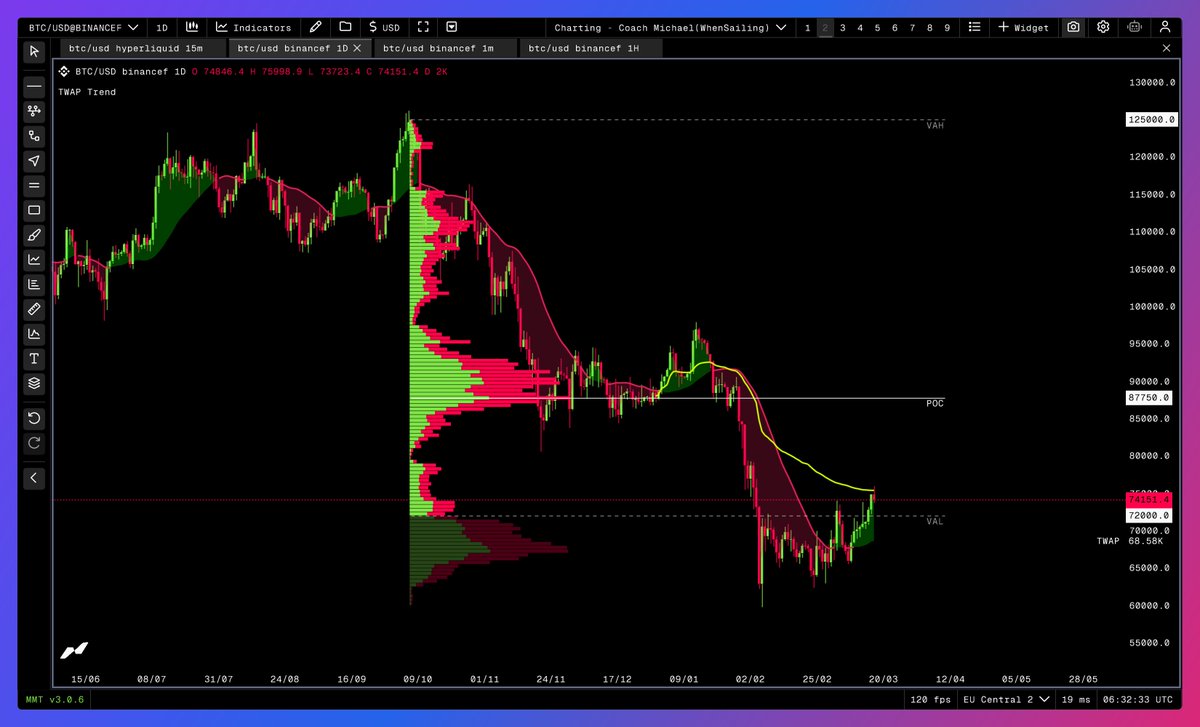Switch to workspace 7
This screenshot has width=1200, height=727.
pos(912,27)
